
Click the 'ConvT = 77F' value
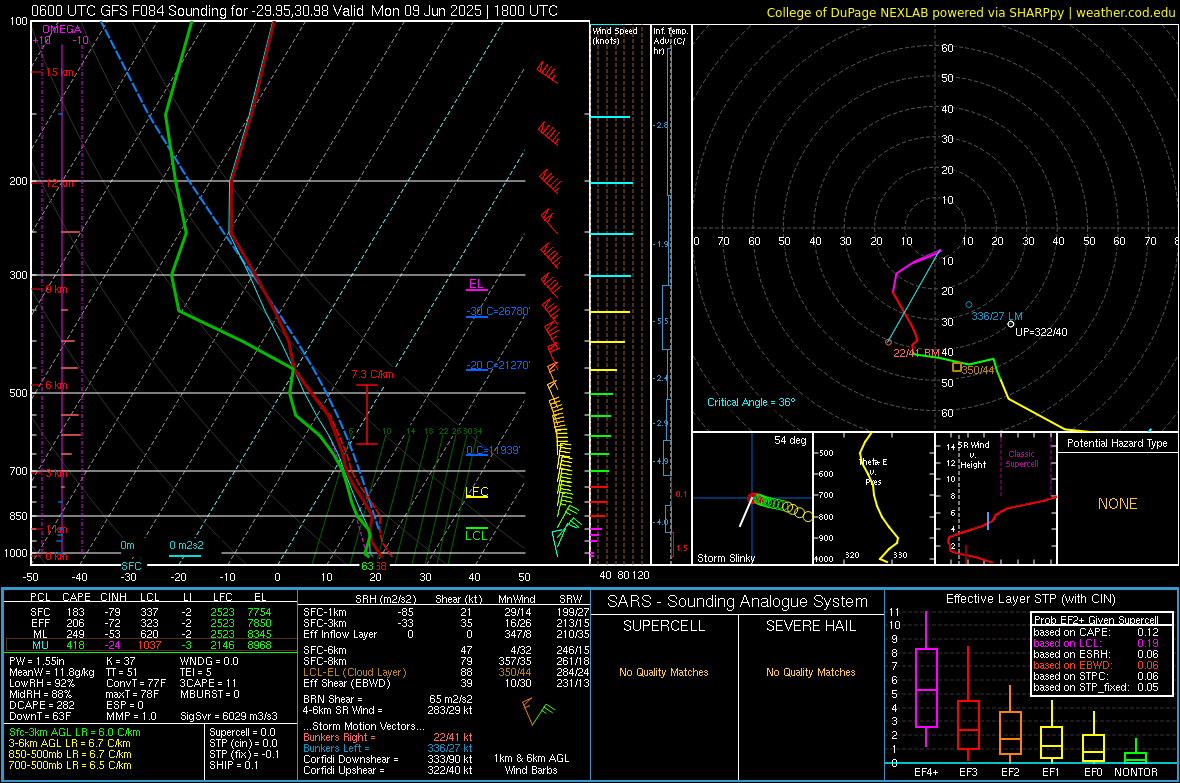pyautogui.click(x=136, y=683)
